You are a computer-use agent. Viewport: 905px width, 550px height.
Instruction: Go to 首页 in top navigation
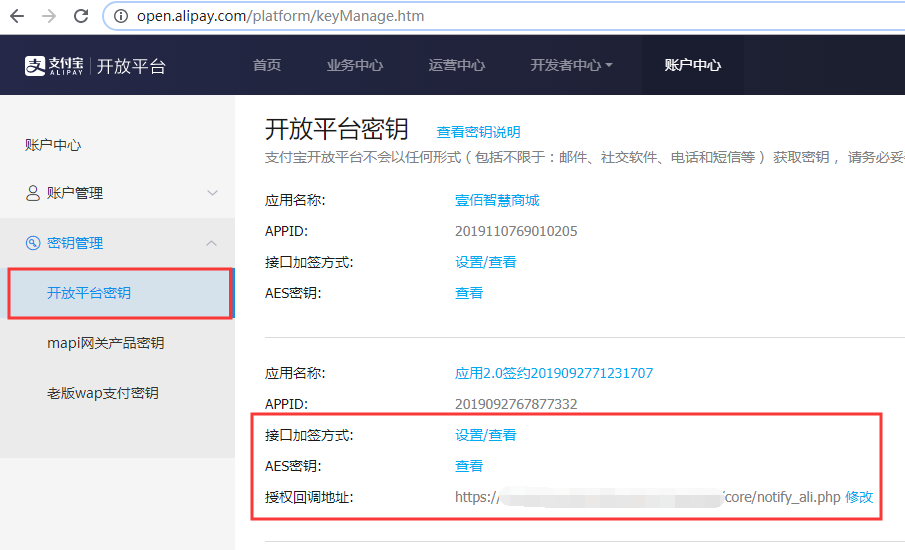click(x=267, y=65)
